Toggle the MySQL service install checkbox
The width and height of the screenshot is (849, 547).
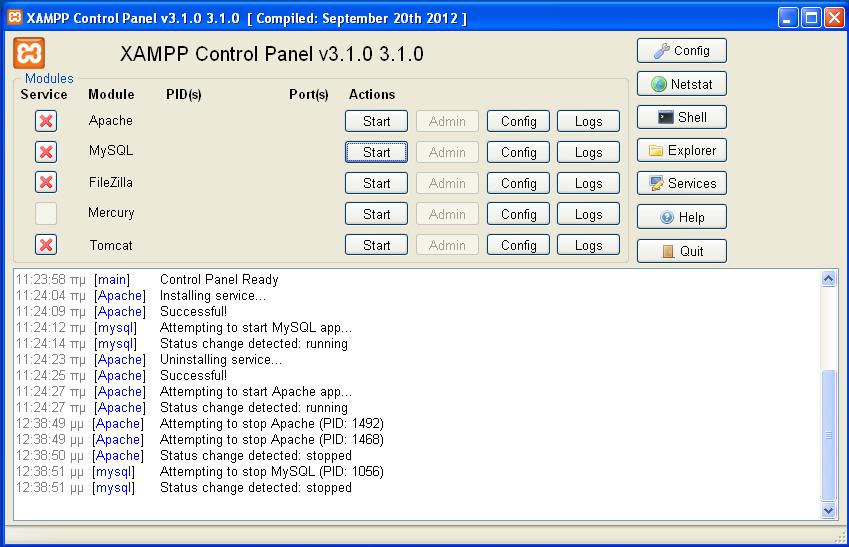click(46, 152)
